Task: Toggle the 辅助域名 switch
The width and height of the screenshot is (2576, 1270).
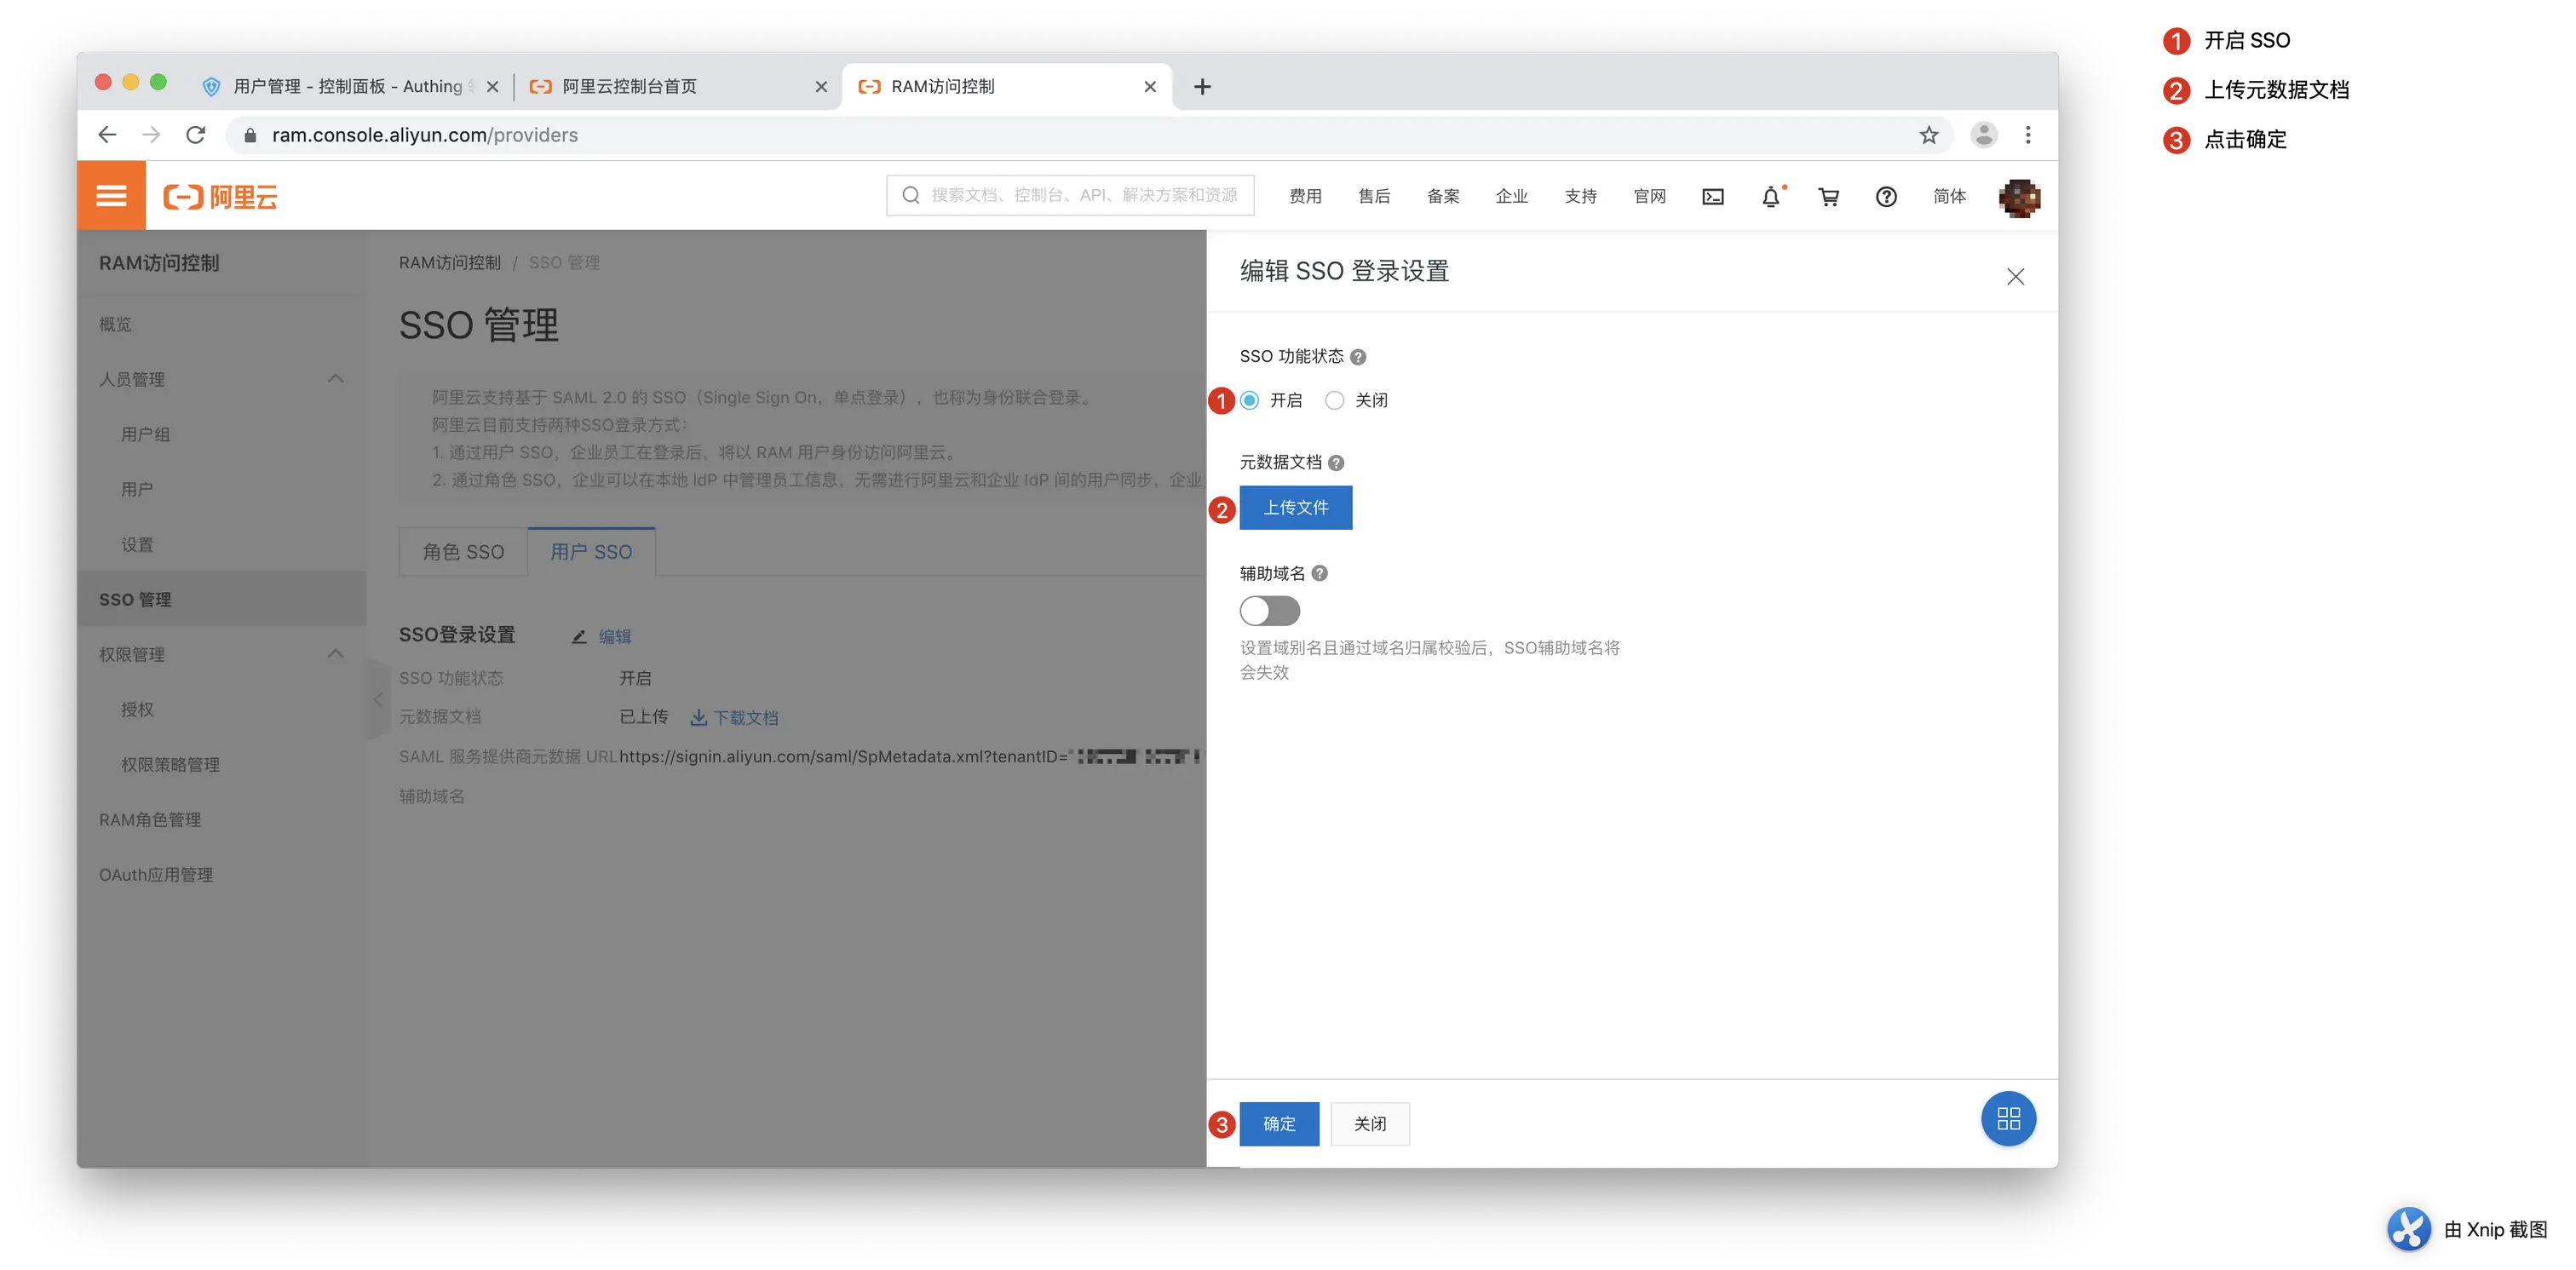Action: [x=1269, y=611]
